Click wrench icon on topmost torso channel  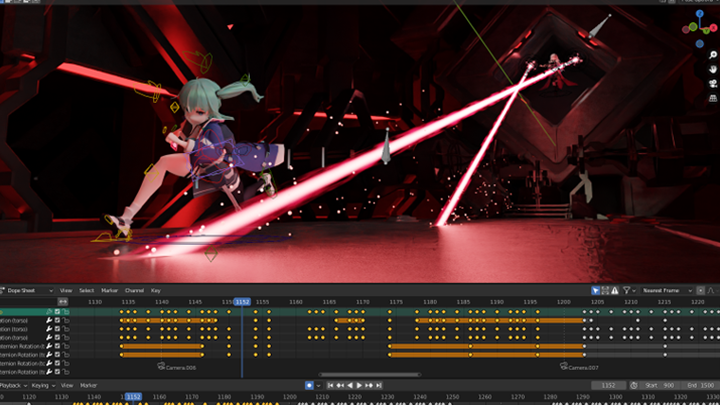click(x=49, y=321)
